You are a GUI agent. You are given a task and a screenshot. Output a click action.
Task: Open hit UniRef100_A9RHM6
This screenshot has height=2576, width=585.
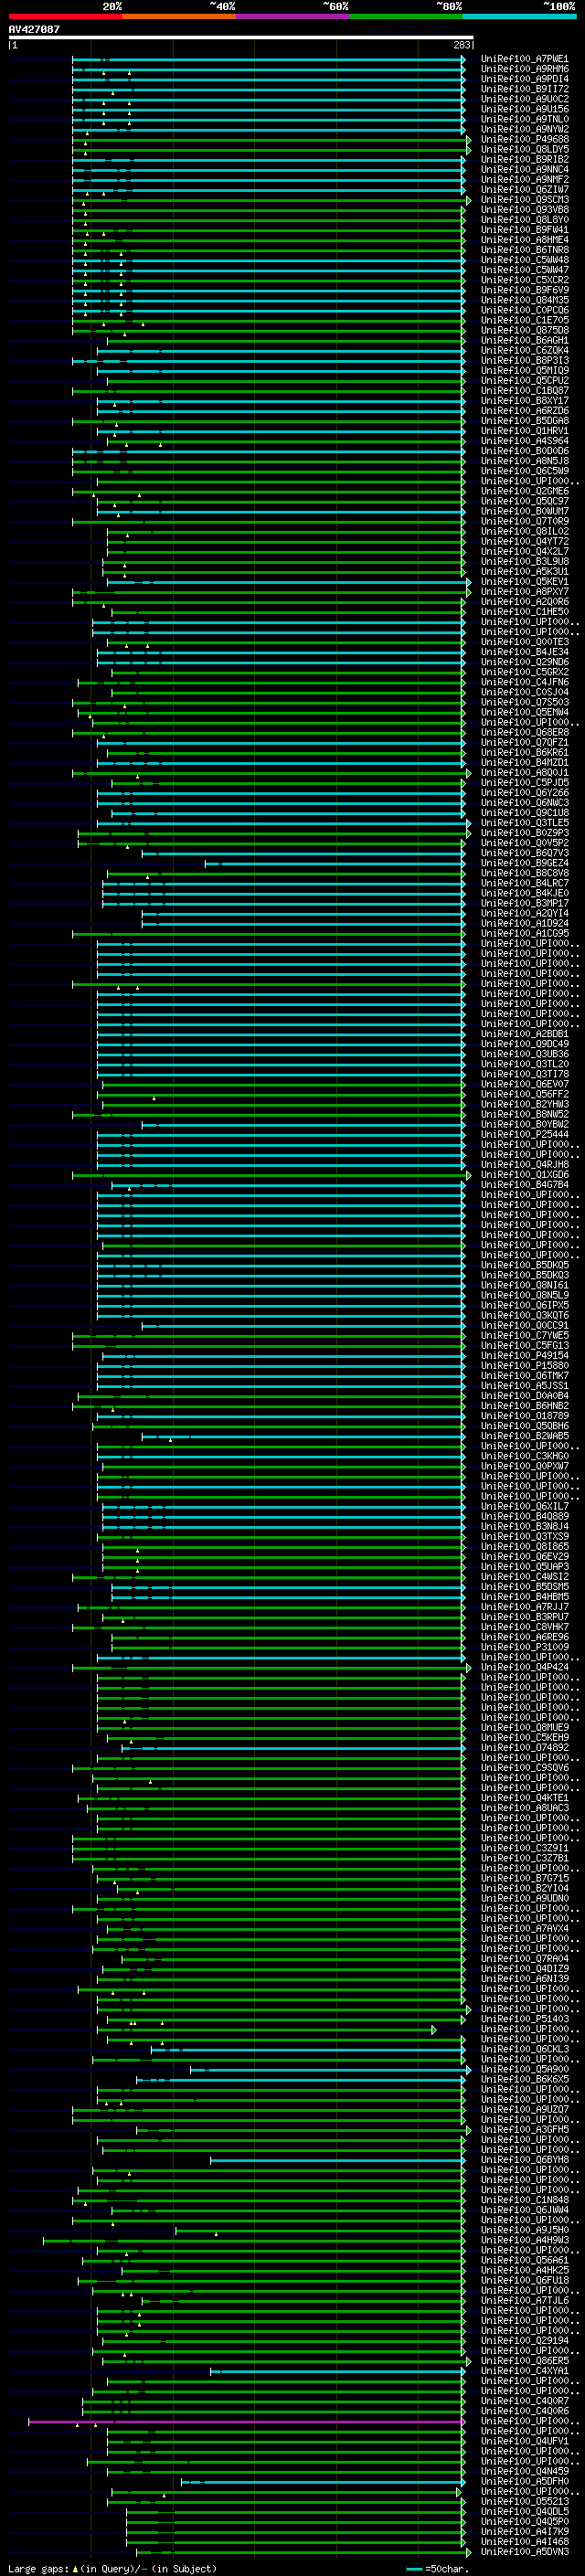coord(524,69)
